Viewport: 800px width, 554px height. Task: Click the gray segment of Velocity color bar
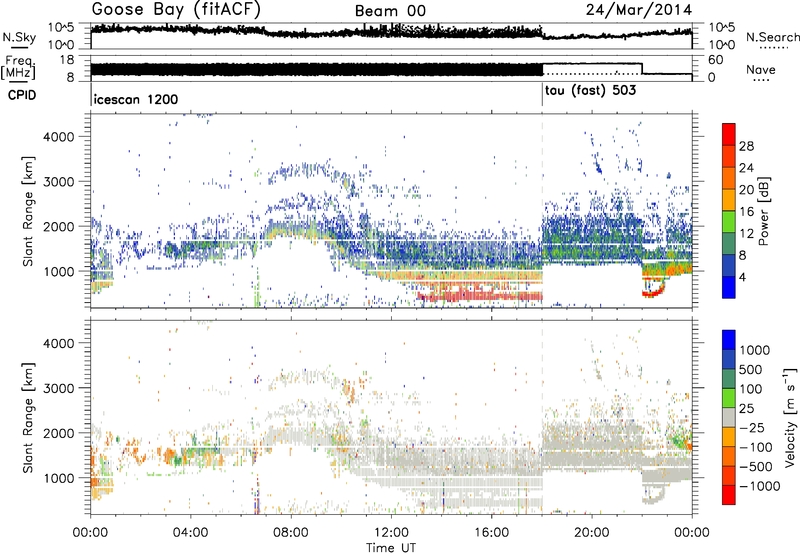point(729,417)
